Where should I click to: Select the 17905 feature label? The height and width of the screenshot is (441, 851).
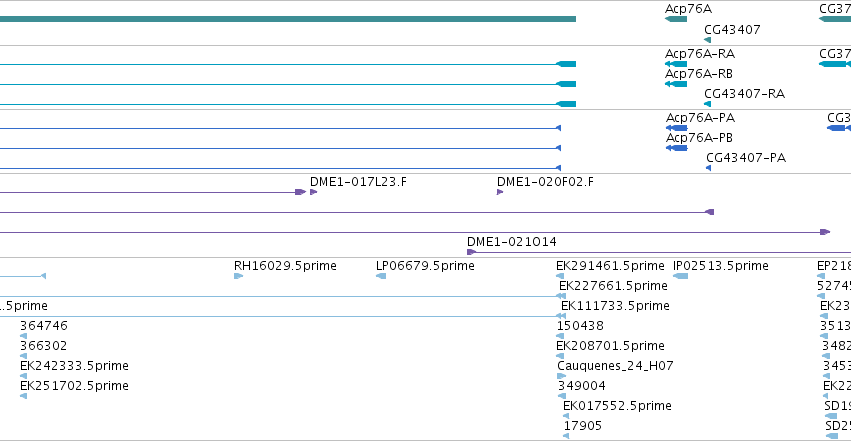pyautogui.click(x=582, y=426)
